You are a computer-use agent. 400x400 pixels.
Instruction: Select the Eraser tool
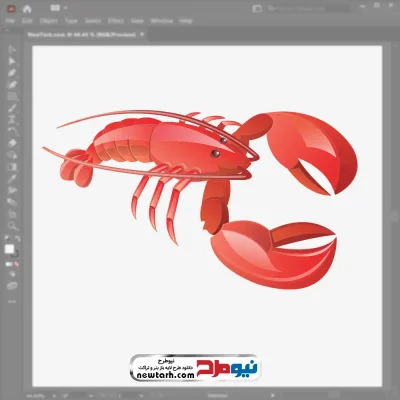tap(12, 143)
